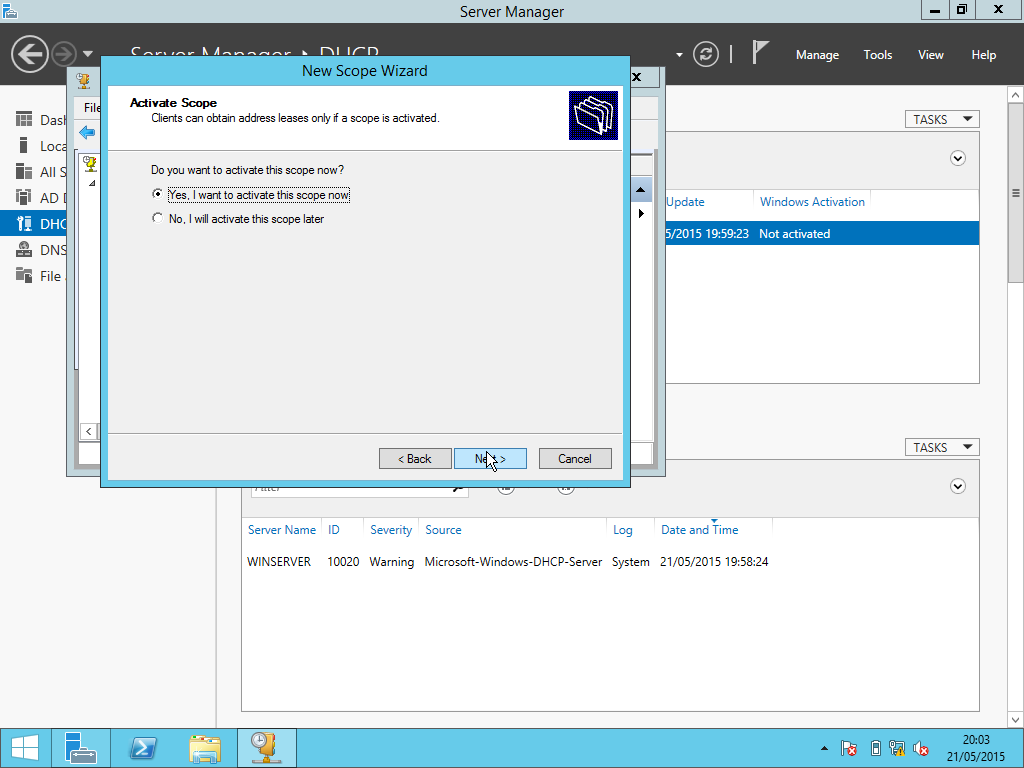Sort events by Severity column
Screen dimensions: 1024x768
tap(391, 530)
